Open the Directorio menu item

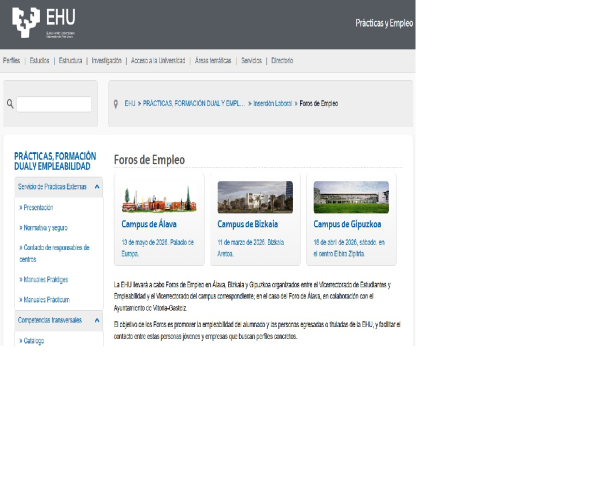point(282,61)
